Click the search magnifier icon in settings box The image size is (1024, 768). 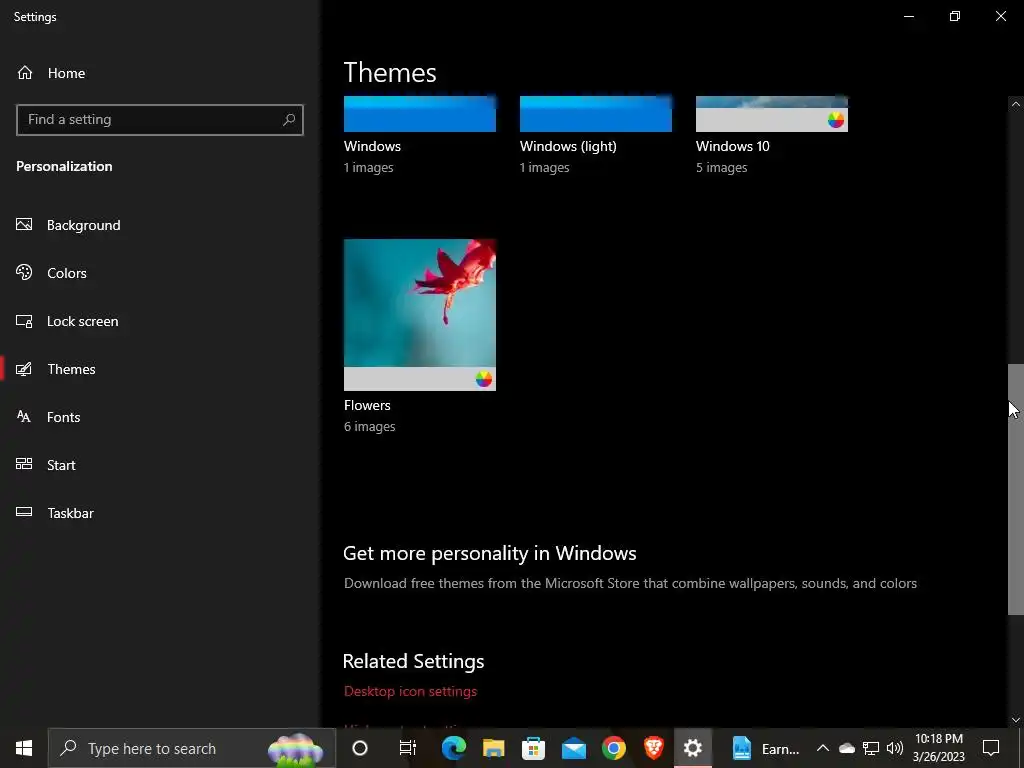click(289, 120)
